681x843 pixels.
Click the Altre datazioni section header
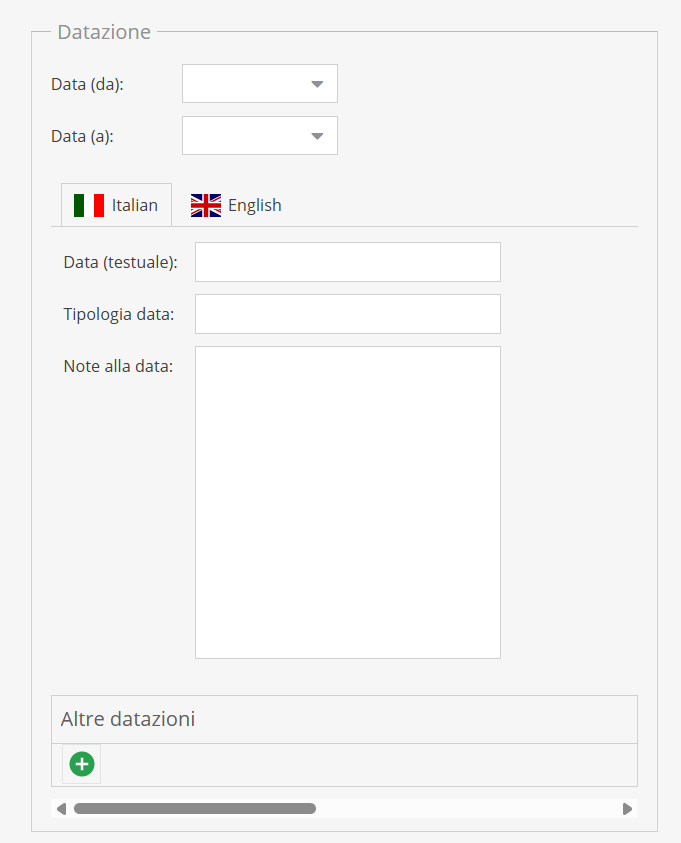coord(128,719)
